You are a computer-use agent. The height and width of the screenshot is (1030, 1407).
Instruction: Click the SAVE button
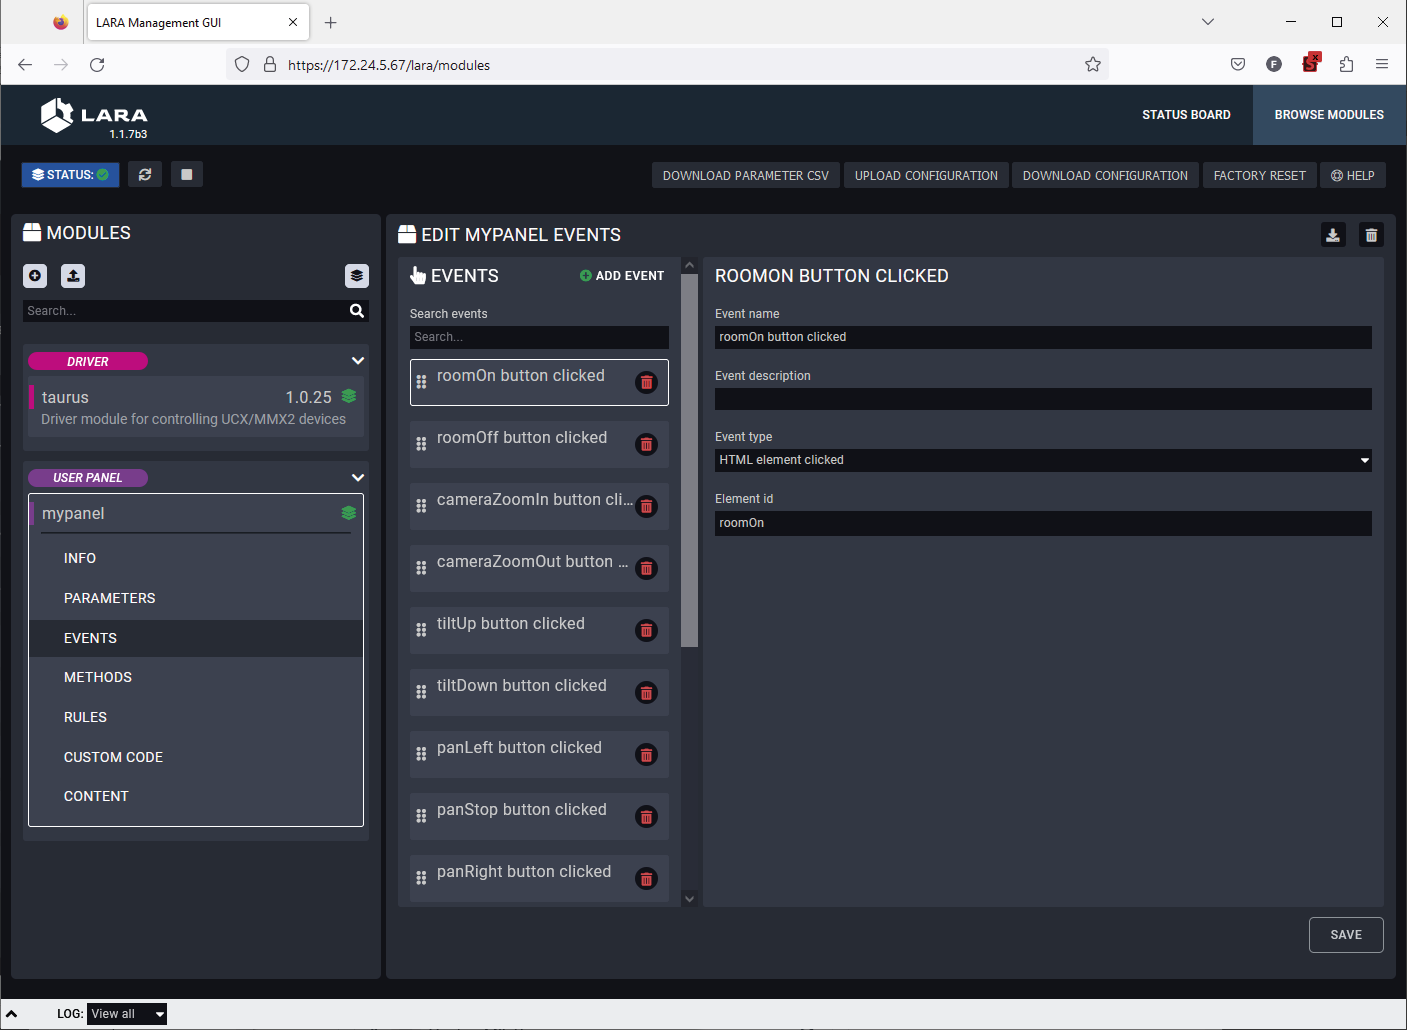[1345, 935]
